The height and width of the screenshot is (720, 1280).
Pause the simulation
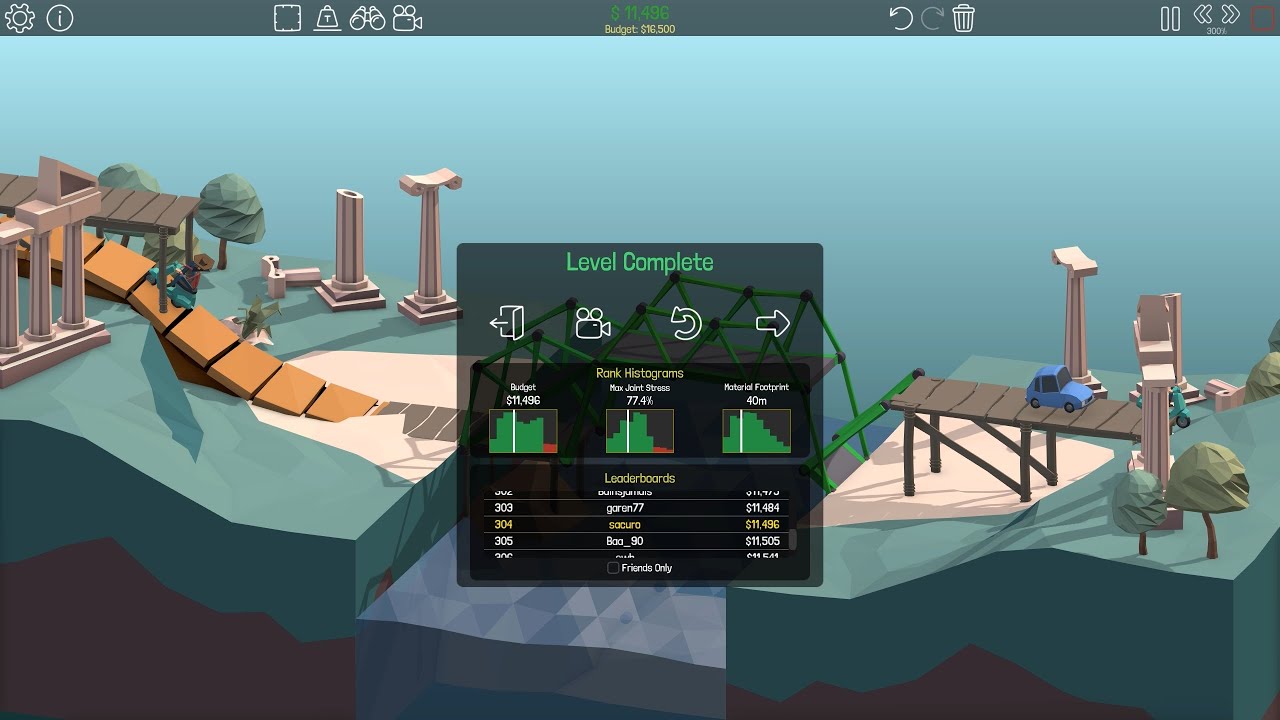[x=1170, y=18]
